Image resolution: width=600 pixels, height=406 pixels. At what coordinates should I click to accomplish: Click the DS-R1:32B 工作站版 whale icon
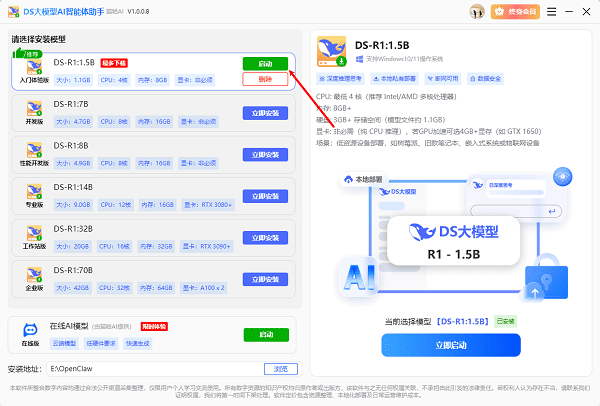34,233
